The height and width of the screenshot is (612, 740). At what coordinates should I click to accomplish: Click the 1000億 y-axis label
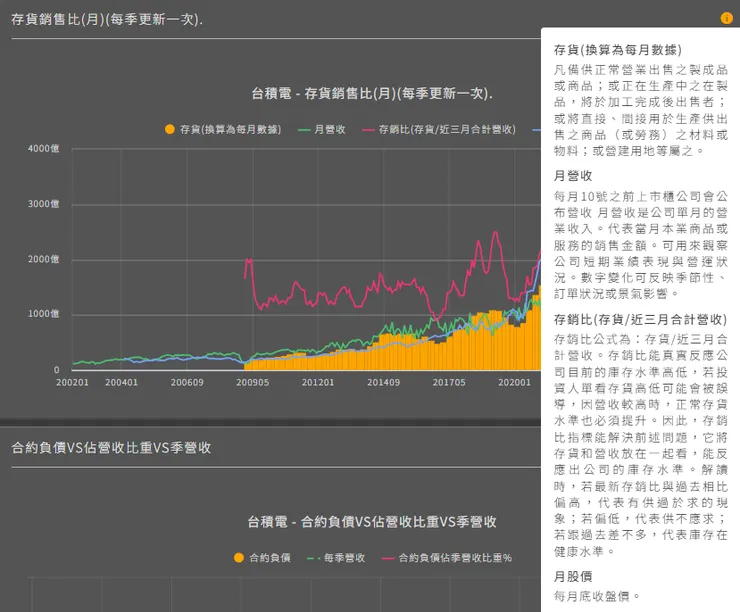click(x=43, y=314)
